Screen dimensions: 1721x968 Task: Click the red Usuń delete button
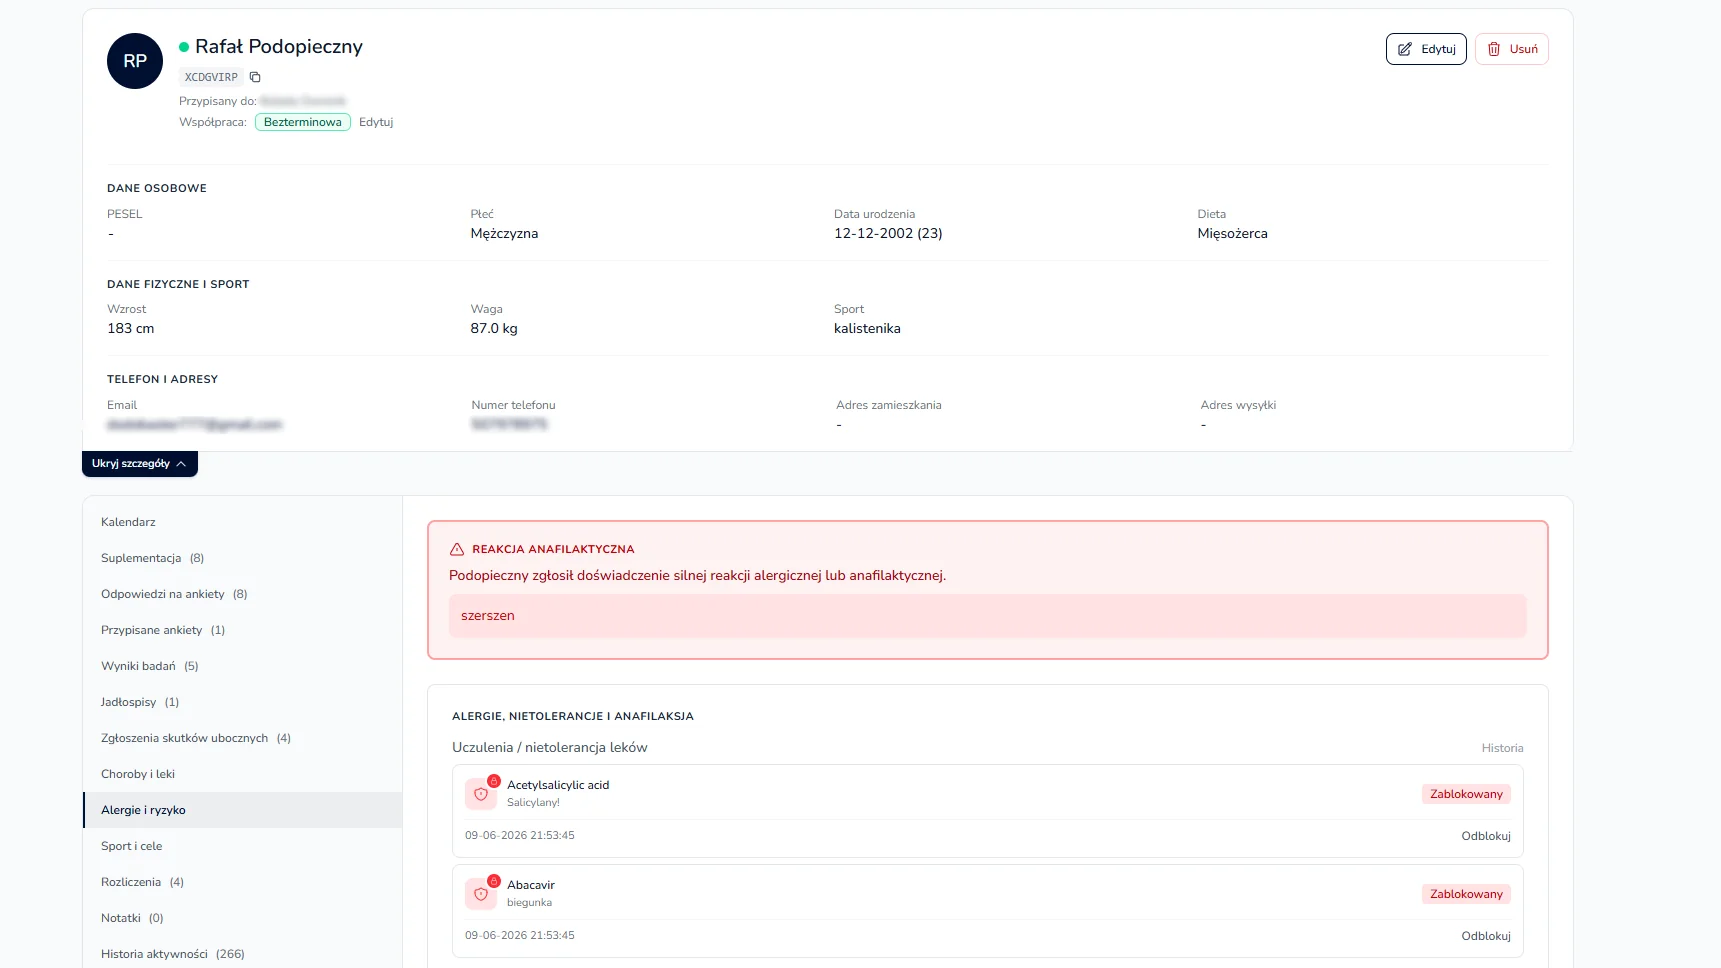point(1512,49)
